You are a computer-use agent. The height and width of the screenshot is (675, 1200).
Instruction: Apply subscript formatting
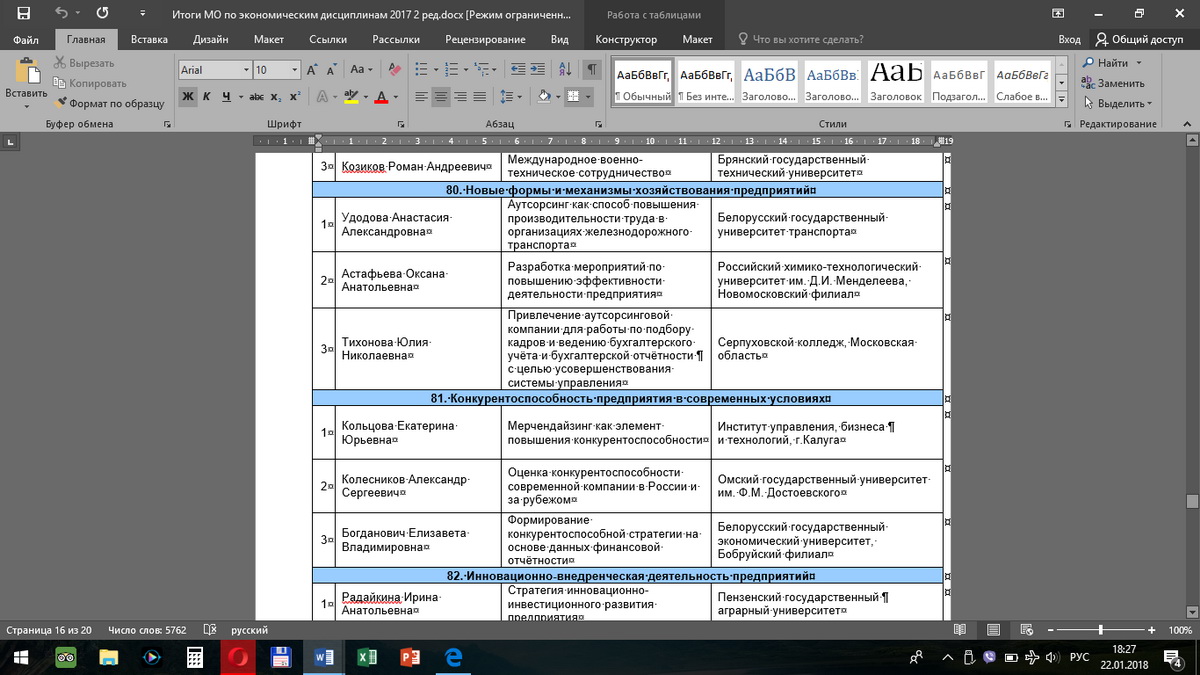276,97
